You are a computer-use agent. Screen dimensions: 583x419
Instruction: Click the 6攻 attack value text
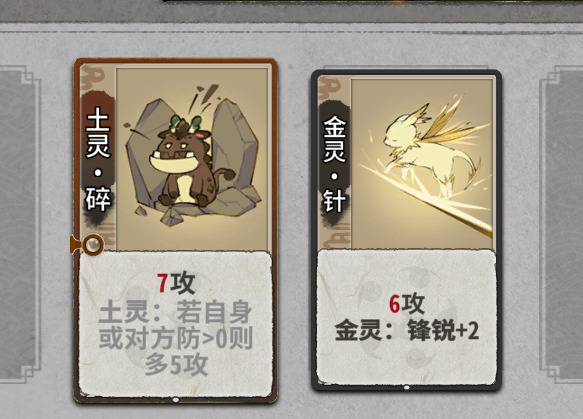coord(406,304)
